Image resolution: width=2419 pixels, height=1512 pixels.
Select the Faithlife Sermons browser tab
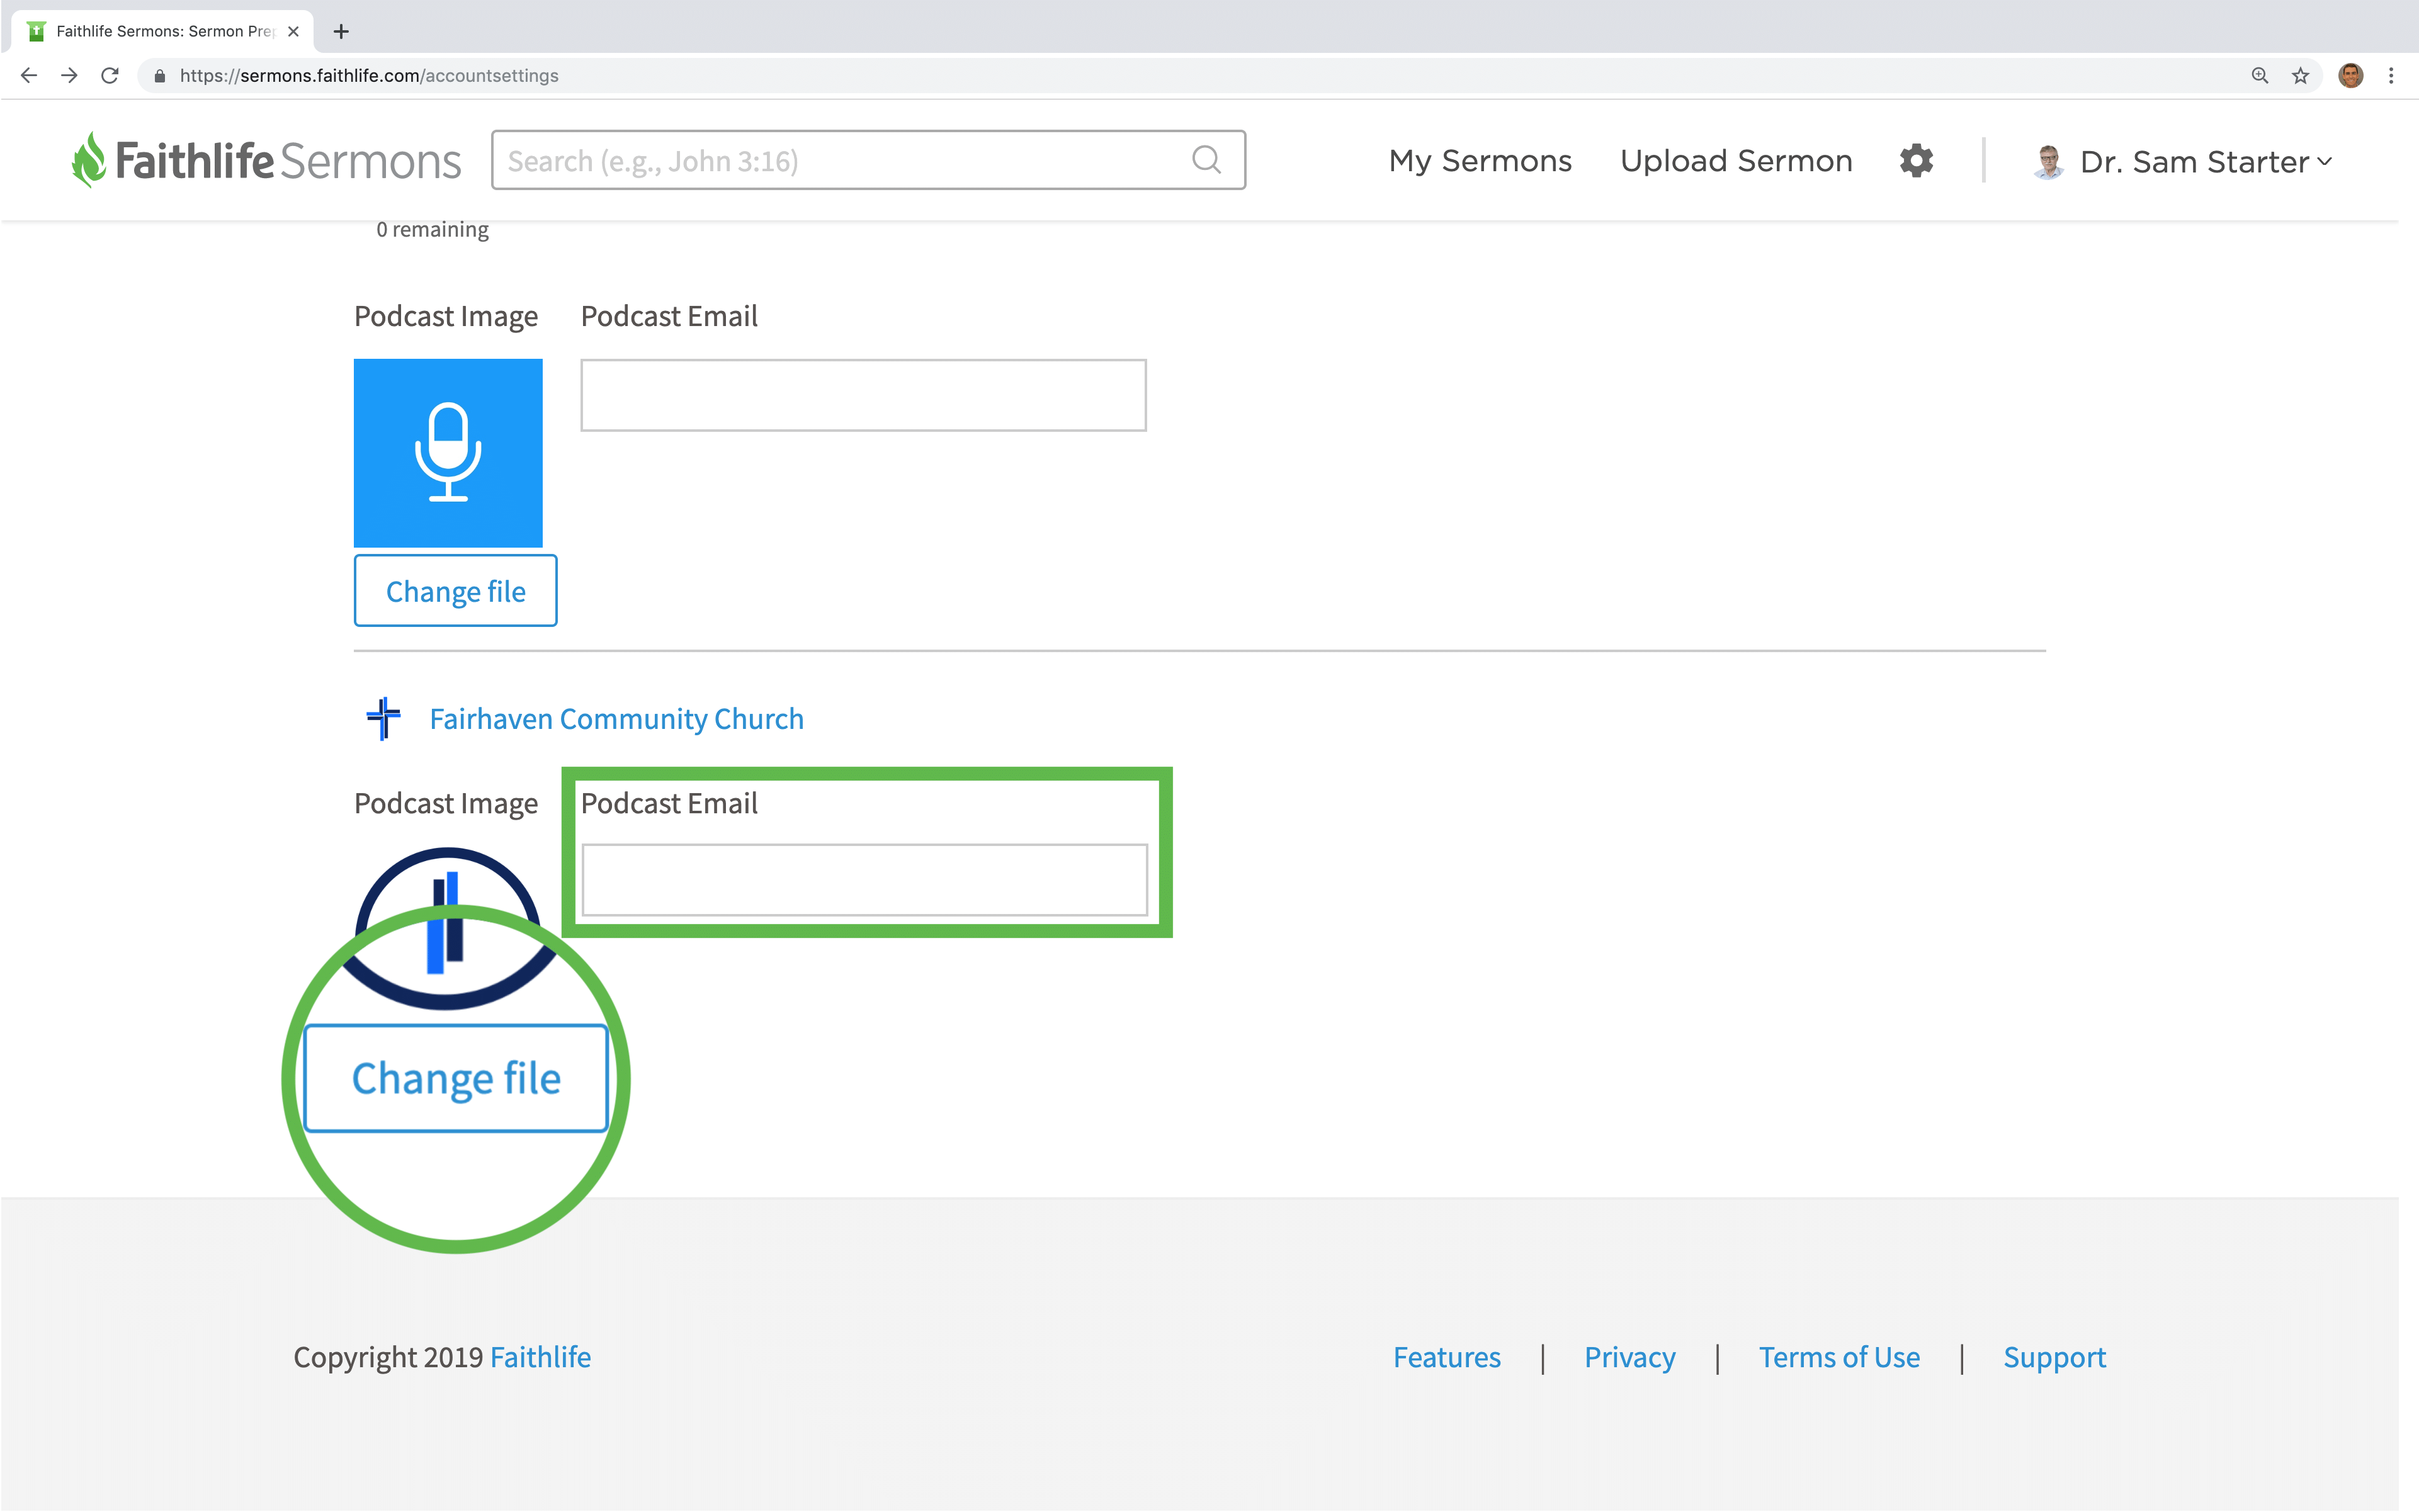(x=163, y=31)
